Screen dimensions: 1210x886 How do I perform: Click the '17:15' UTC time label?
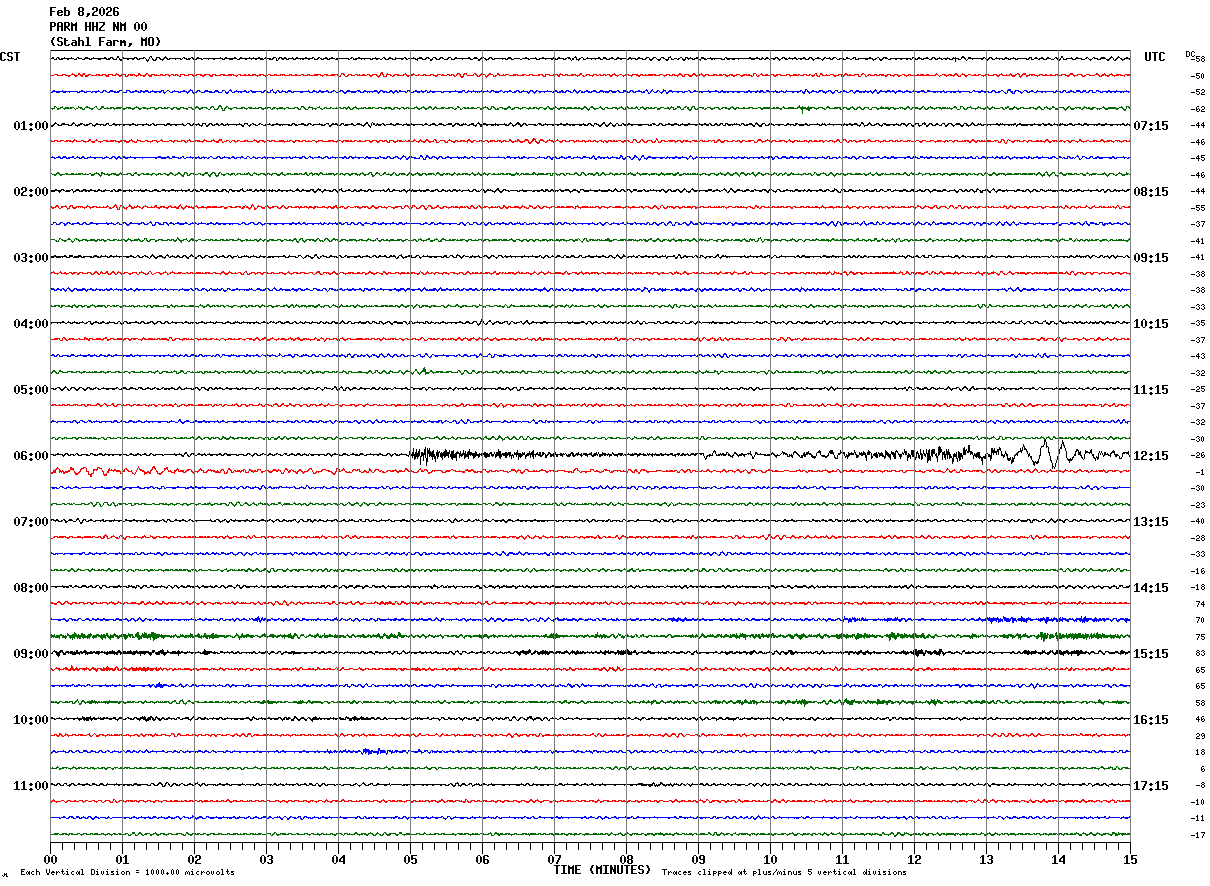click(x=1151, y=786)
